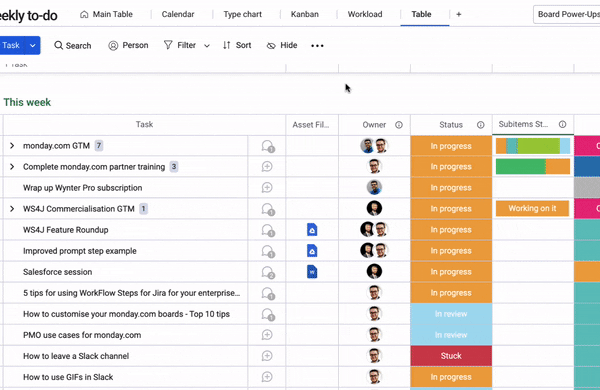Change the Stuck status on Slack channel task
This screenshot has width=600, height=390.
(451, 356)
